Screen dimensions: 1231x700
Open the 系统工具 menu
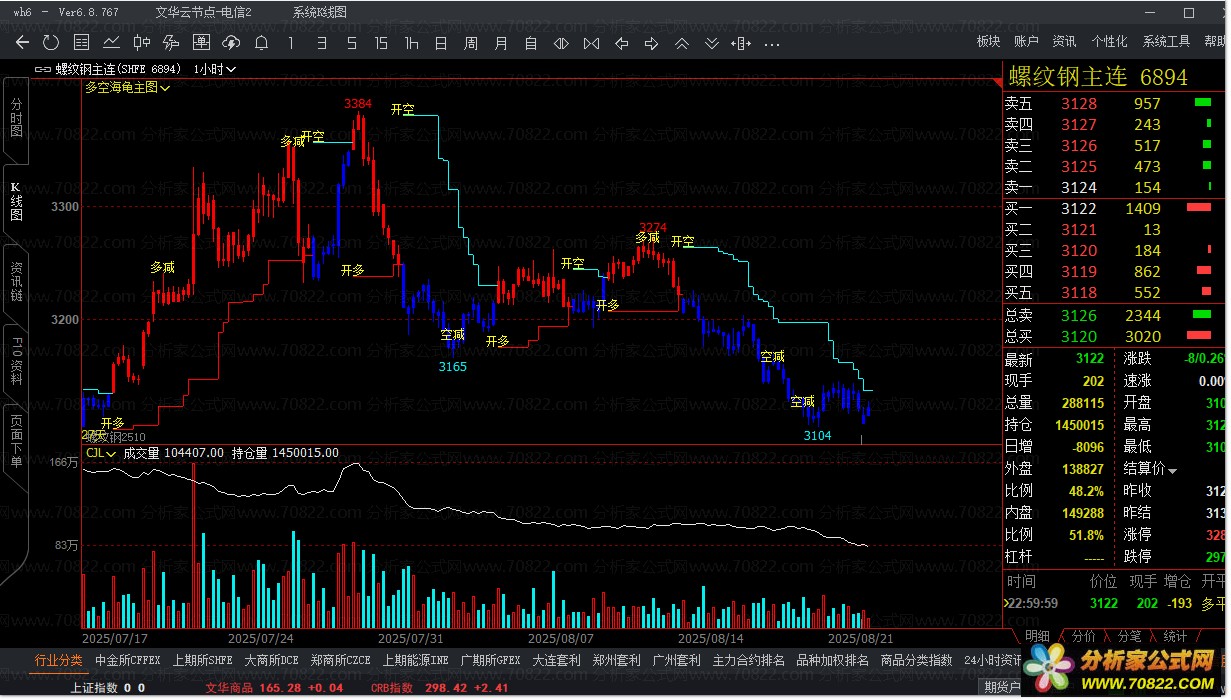1166,42
